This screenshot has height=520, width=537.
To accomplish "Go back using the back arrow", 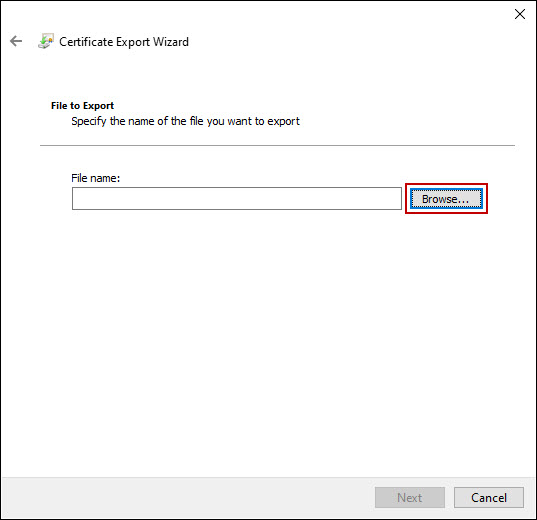I will coord(16,41).
